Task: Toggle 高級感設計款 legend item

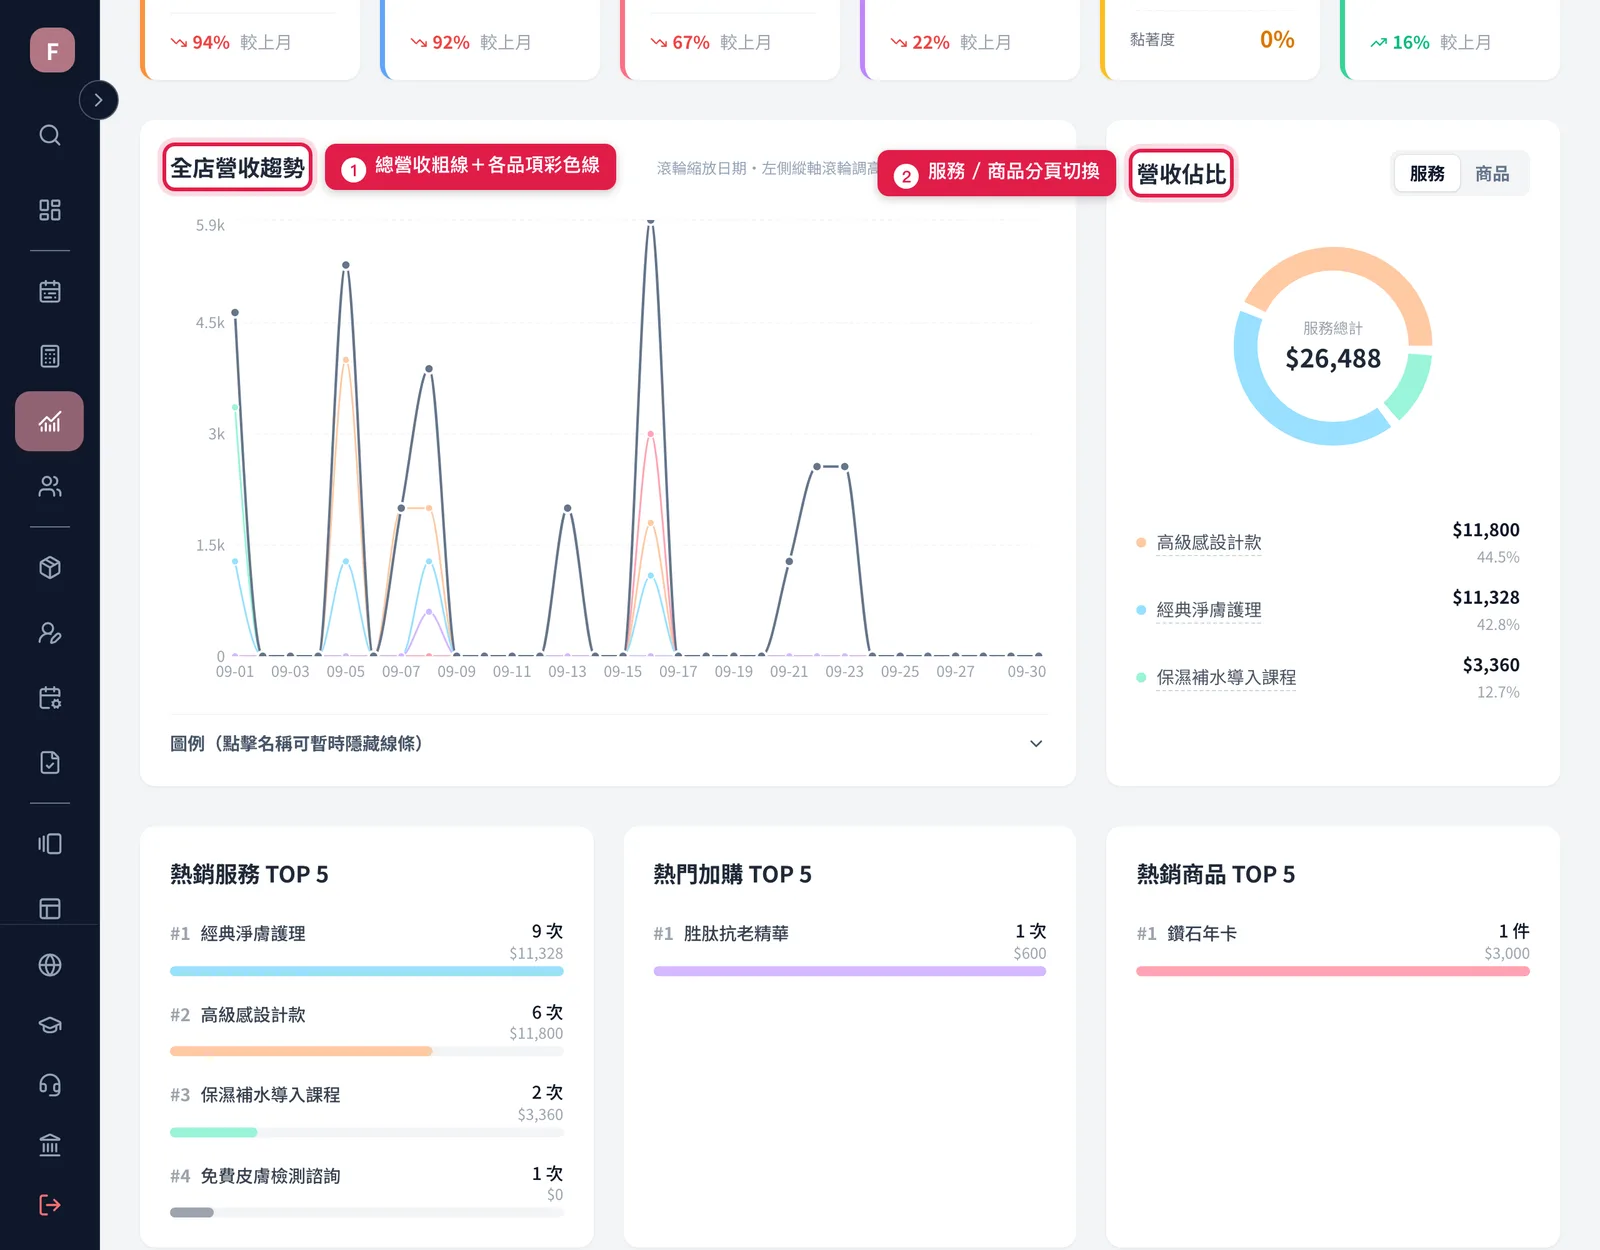Action: tap(1209, 543)
